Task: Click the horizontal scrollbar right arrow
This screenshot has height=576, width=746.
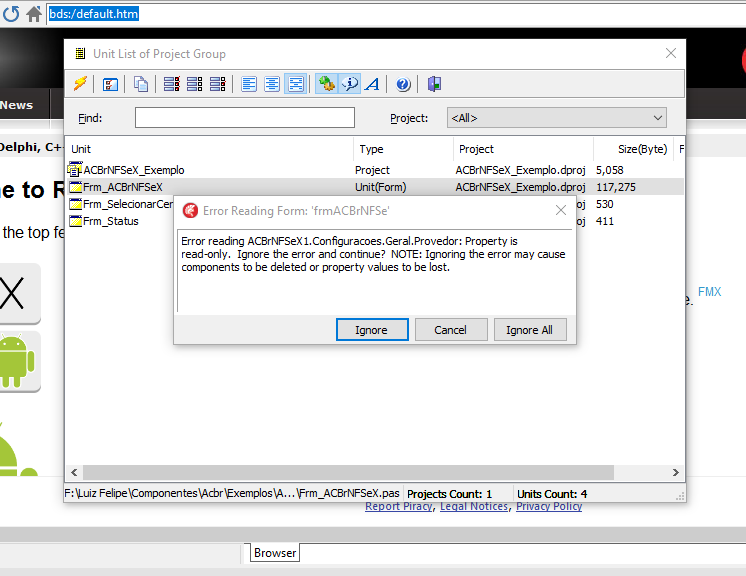Action: point(676,472)
